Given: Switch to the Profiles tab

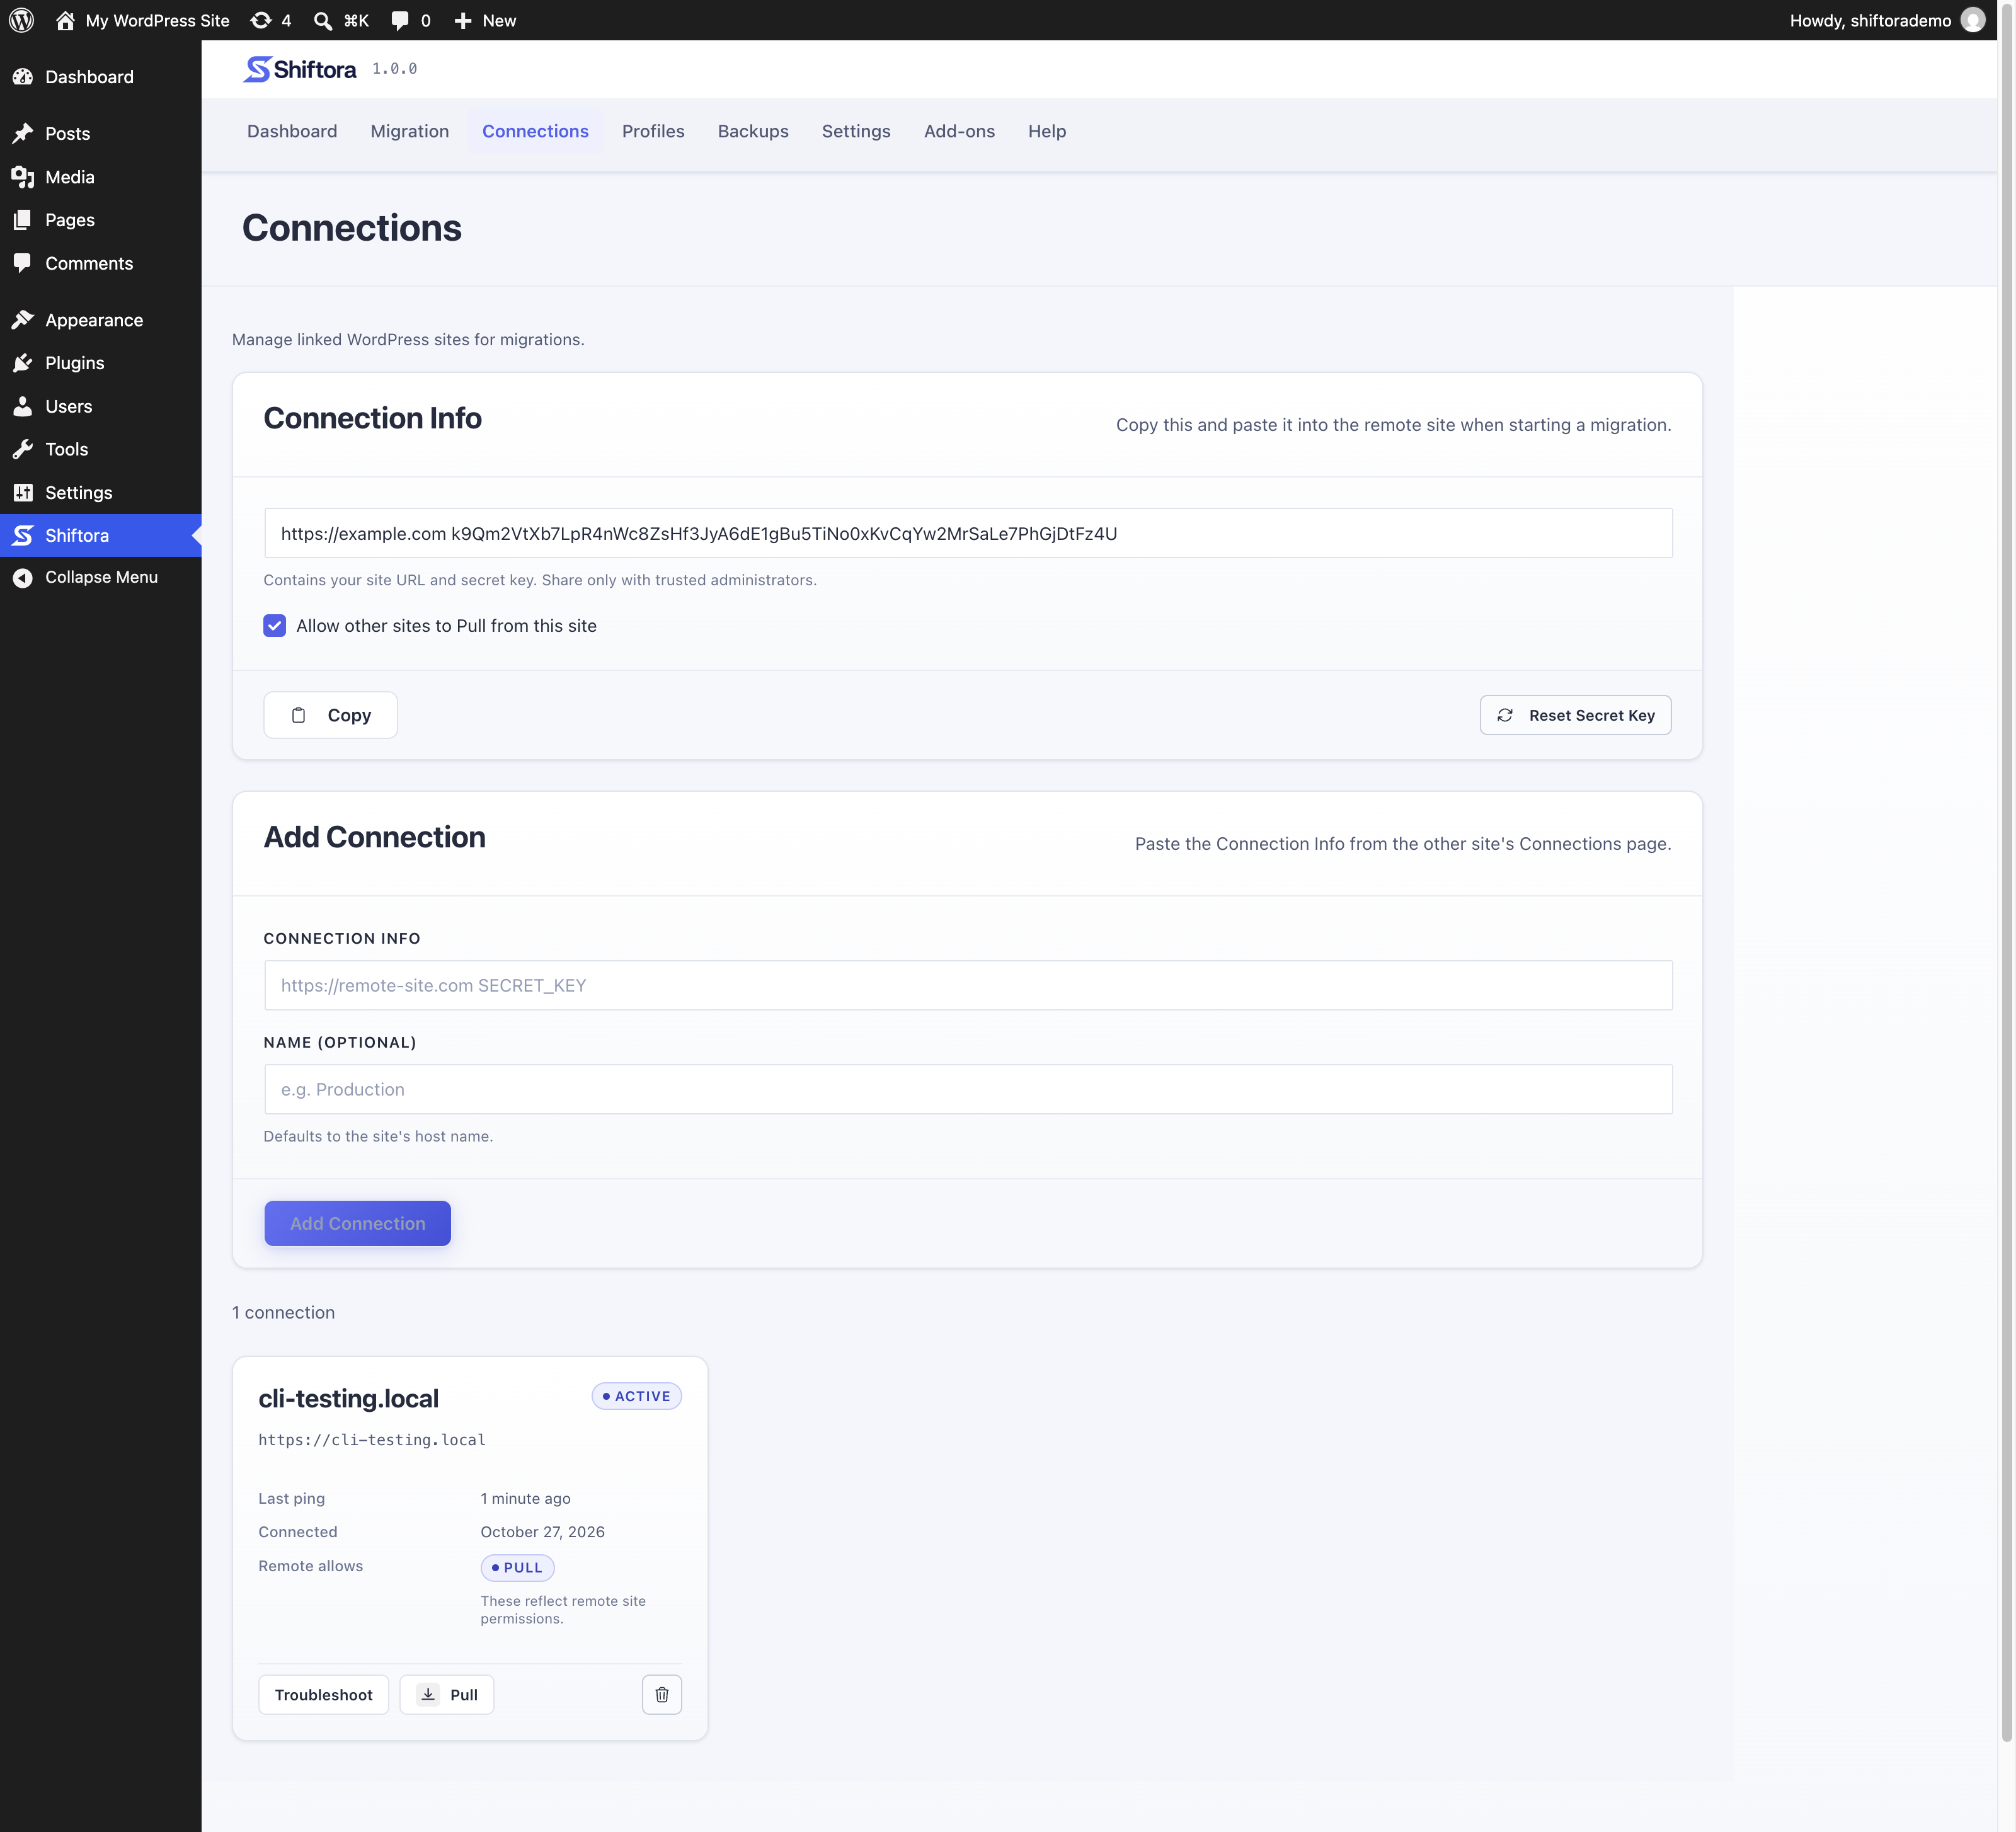Looking at the screenshot, I should pos(653,131).
